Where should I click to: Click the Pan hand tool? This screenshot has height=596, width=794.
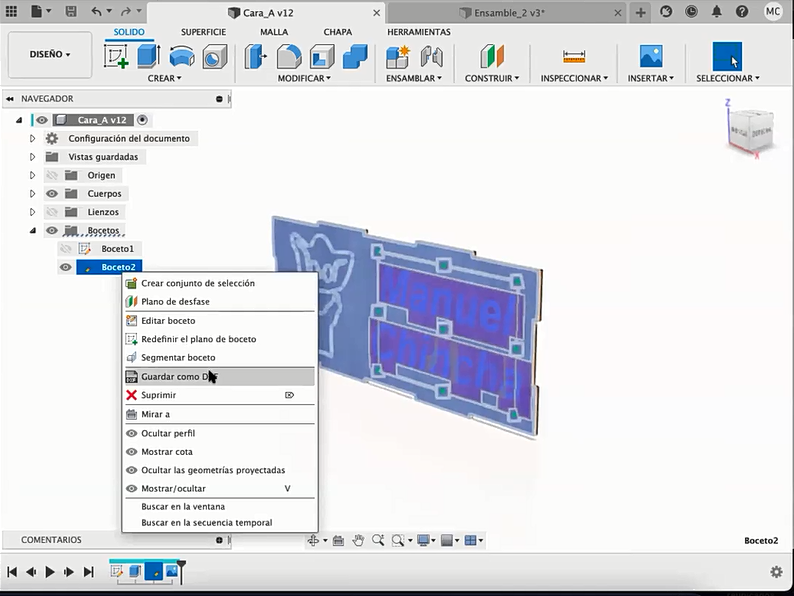[359, 540]
